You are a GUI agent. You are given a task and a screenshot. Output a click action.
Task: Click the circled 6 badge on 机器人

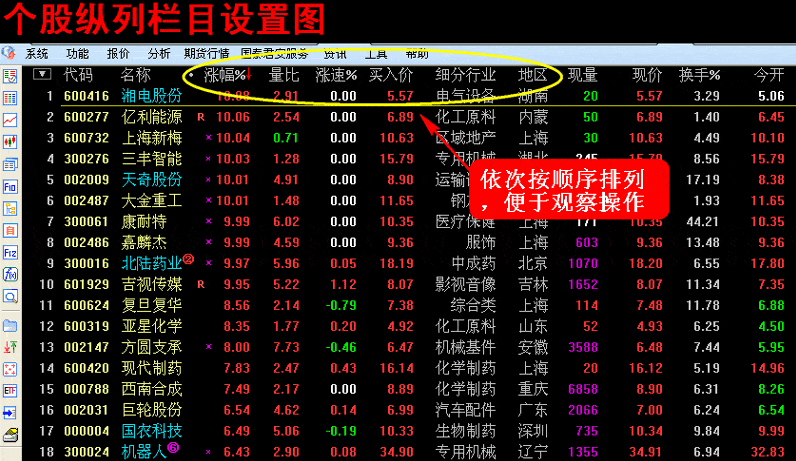(x=173, y=447)
